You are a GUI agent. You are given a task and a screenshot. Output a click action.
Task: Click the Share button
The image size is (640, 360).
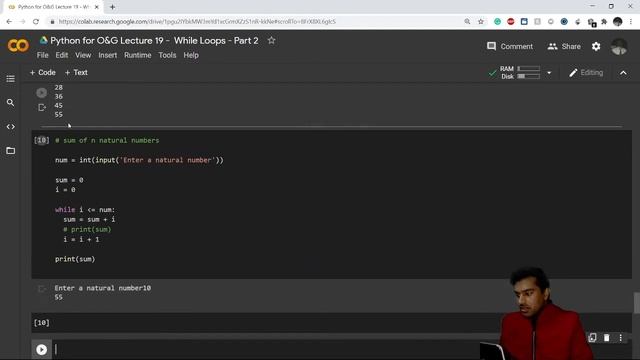(x=564, y=47)
